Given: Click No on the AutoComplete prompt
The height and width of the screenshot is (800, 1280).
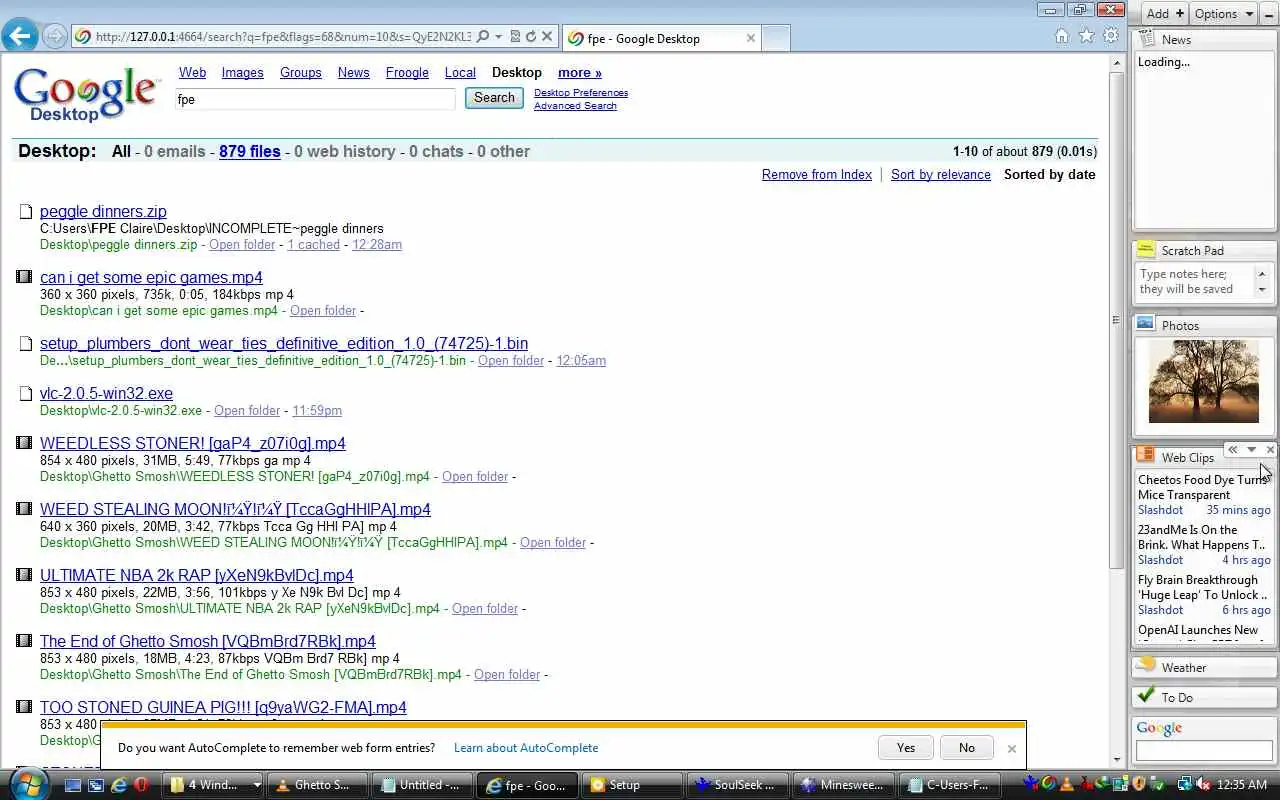Looking at the screenshot, I should click(966, 747).
